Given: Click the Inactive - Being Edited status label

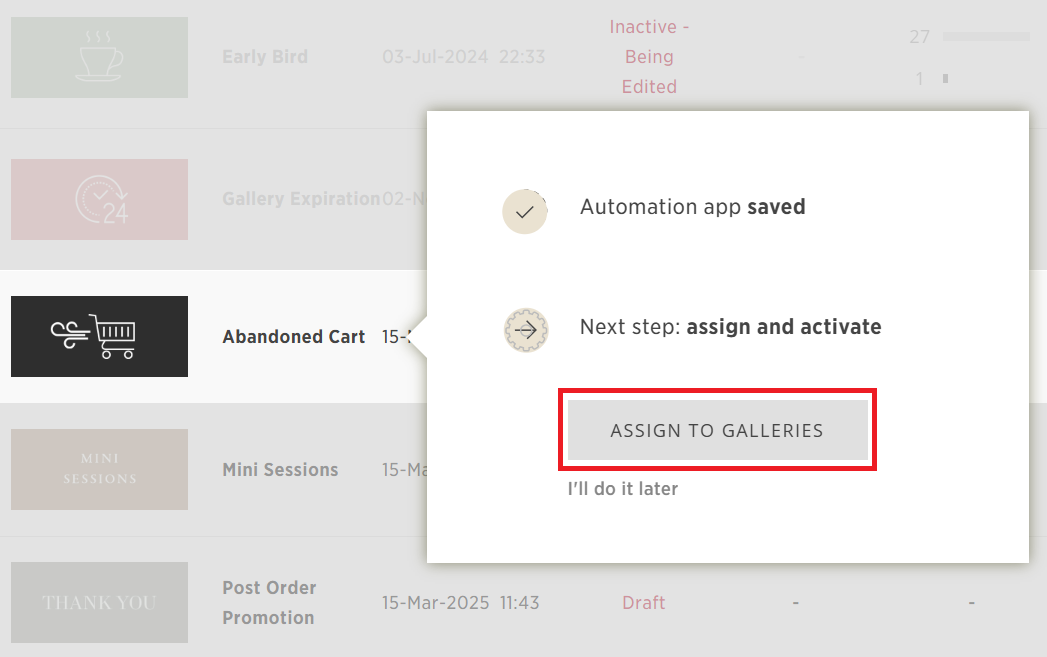Looking at the screenshot, I should pyautogui.click(x=649, y=57).
